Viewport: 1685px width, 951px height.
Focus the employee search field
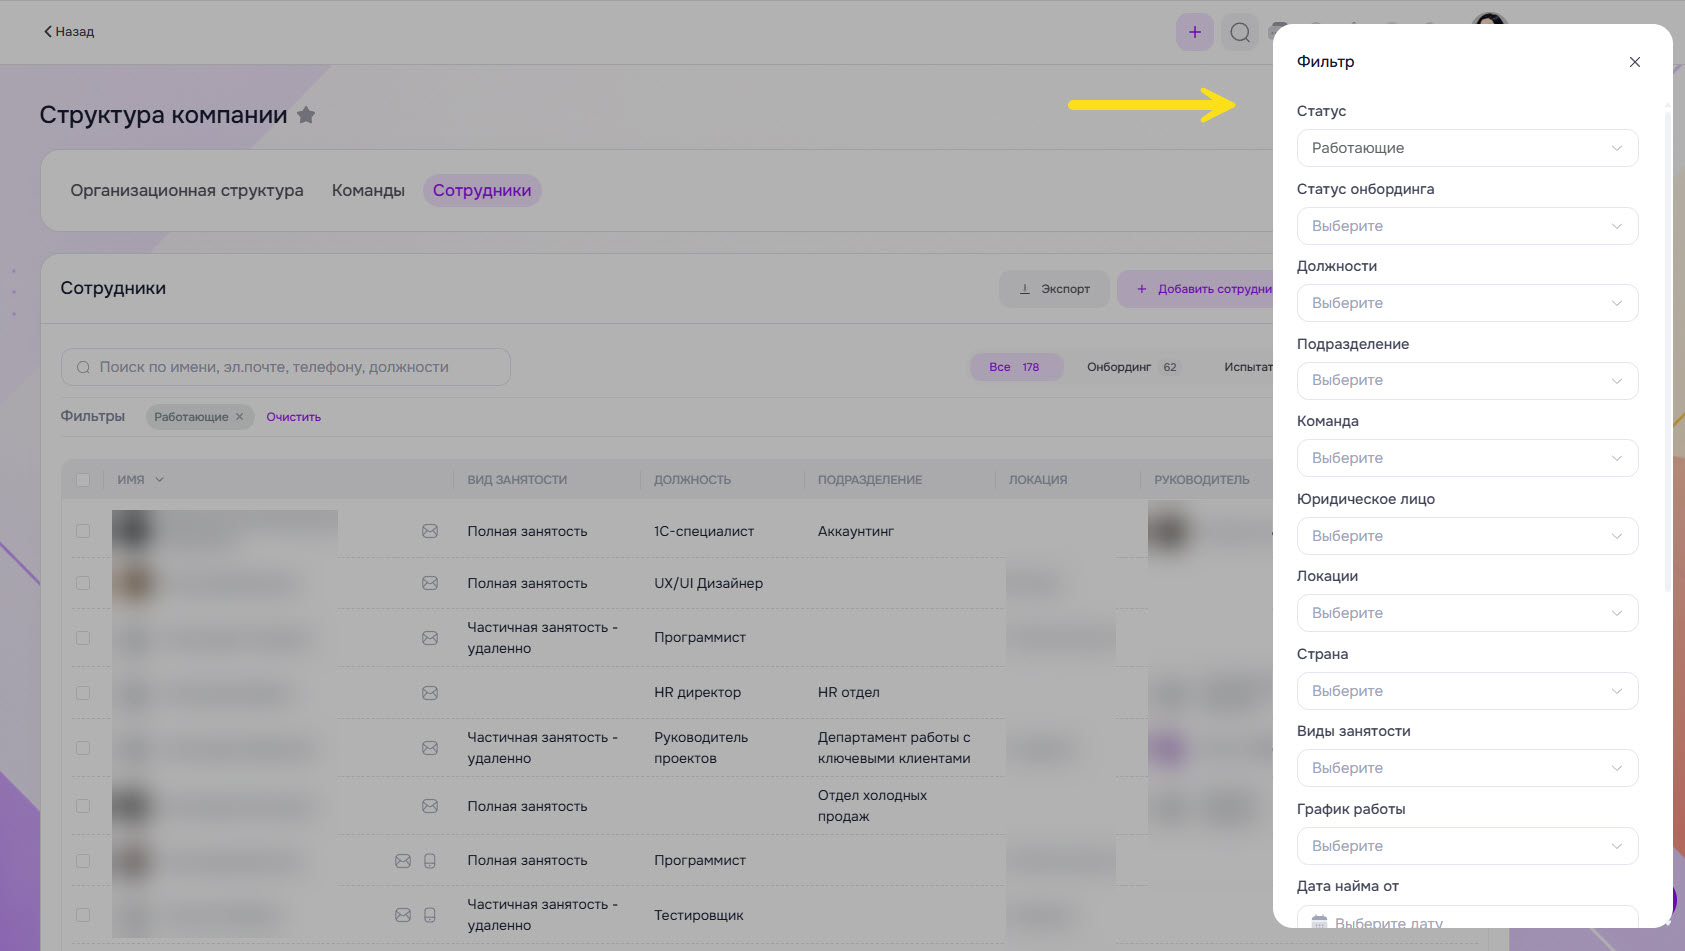(x=286, y=367)
